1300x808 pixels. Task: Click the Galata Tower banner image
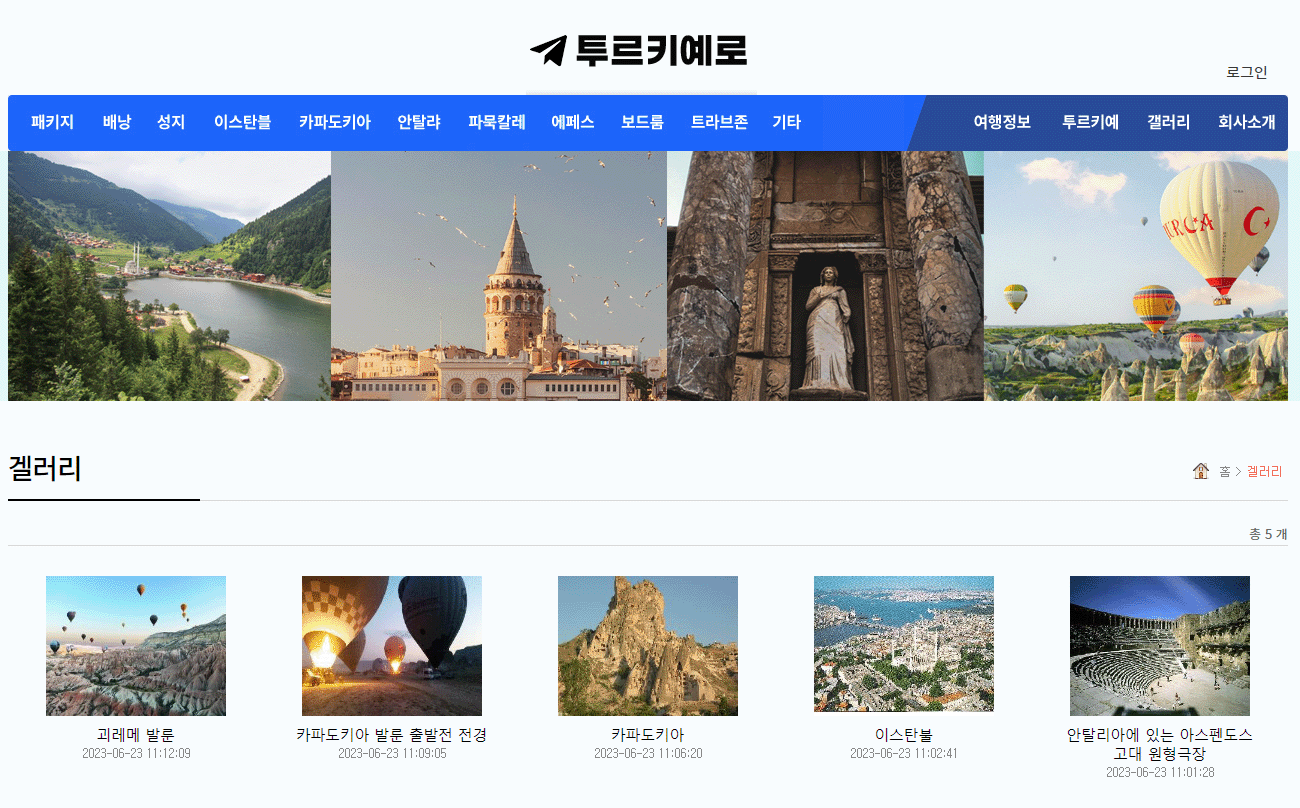499,276
